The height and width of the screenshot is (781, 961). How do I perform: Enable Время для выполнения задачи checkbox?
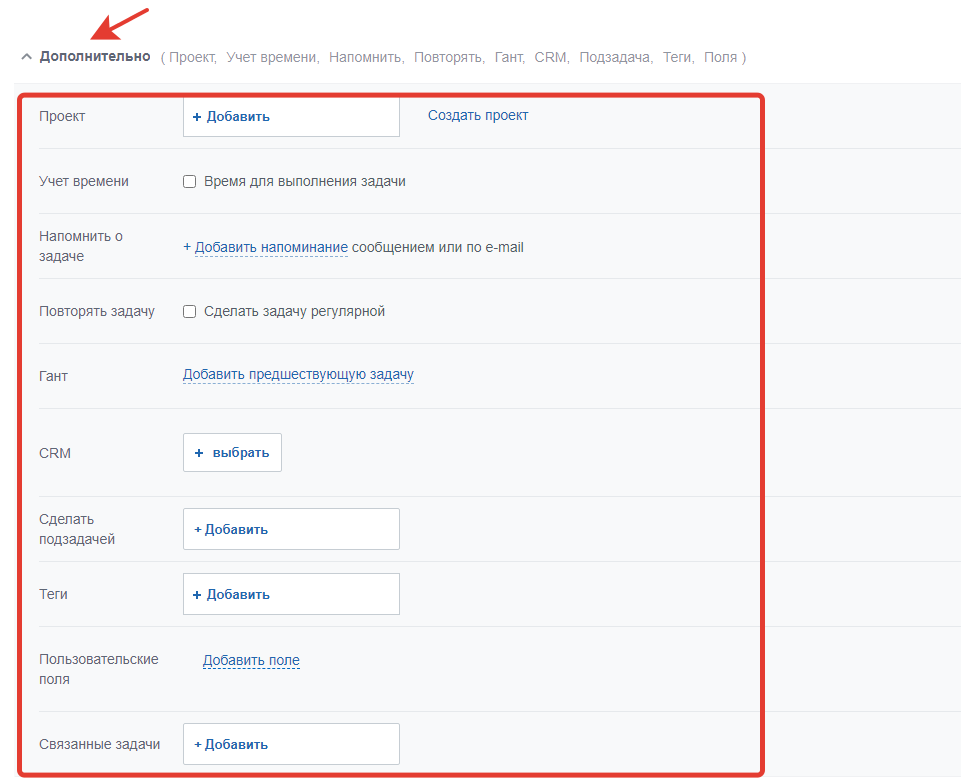point(189,181)
